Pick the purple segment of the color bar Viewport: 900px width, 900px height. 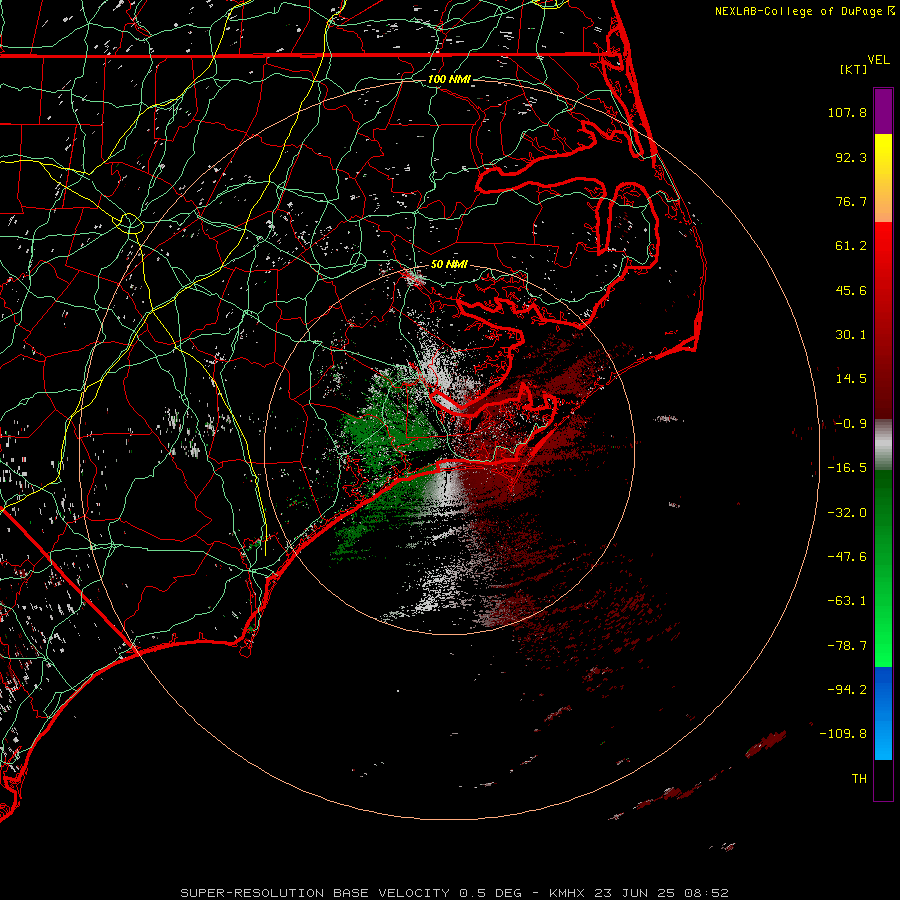883,111
